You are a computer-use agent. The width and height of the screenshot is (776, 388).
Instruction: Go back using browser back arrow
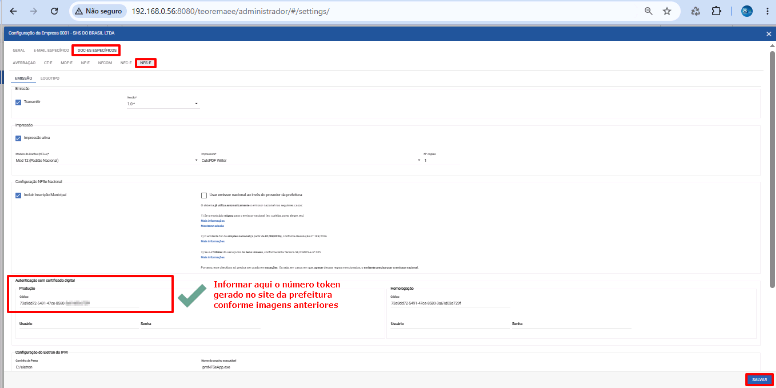(x=13, y=11)
